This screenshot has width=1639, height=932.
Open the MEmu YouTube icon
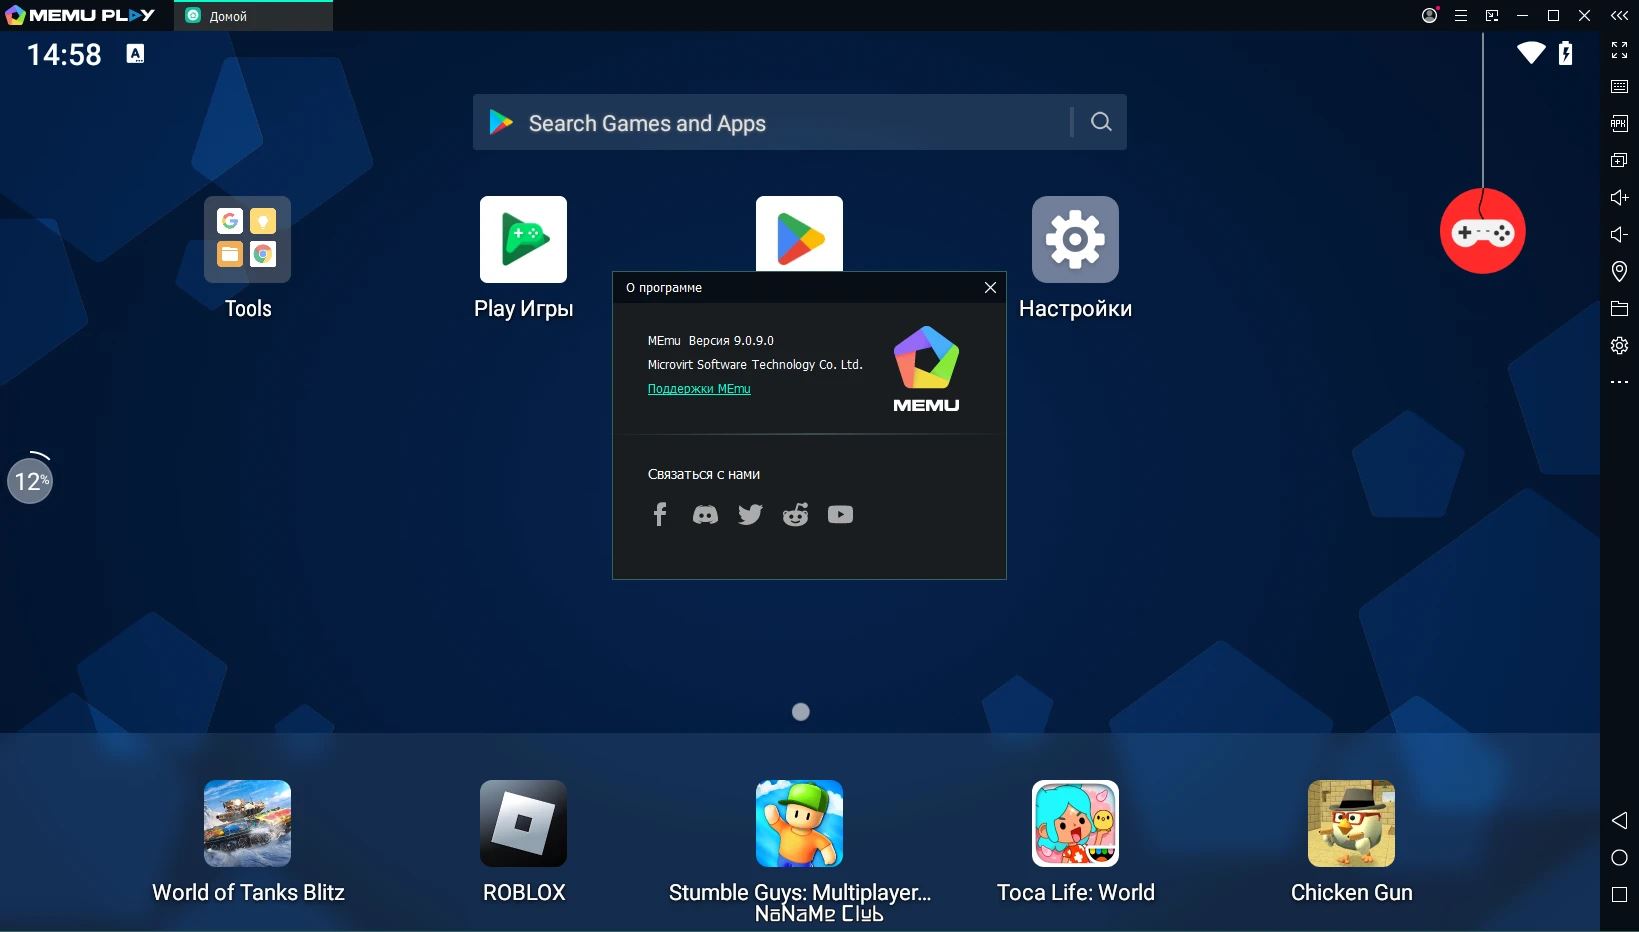840,514
